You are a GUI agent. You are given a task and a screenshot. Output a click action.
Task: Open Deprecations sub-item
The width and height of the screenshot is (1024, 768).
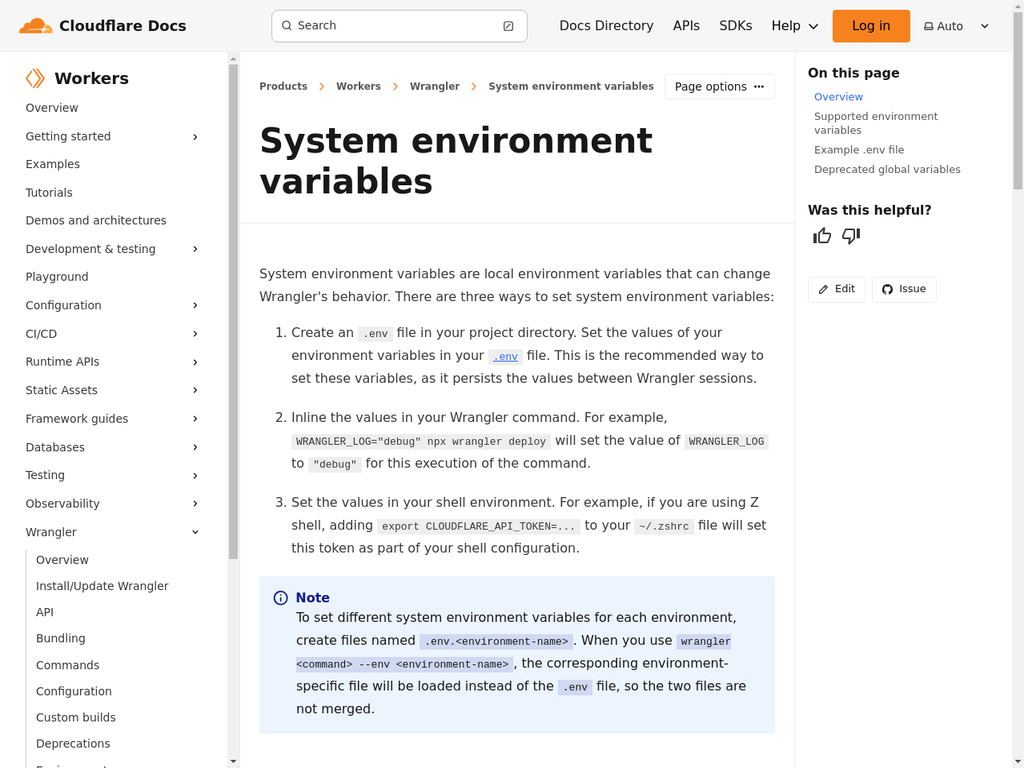[x=73, y=743]
